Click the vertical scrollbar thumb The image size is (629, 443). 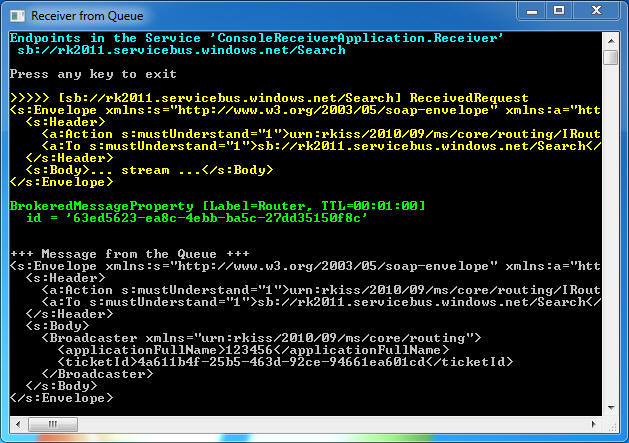[x=611, y=57]
